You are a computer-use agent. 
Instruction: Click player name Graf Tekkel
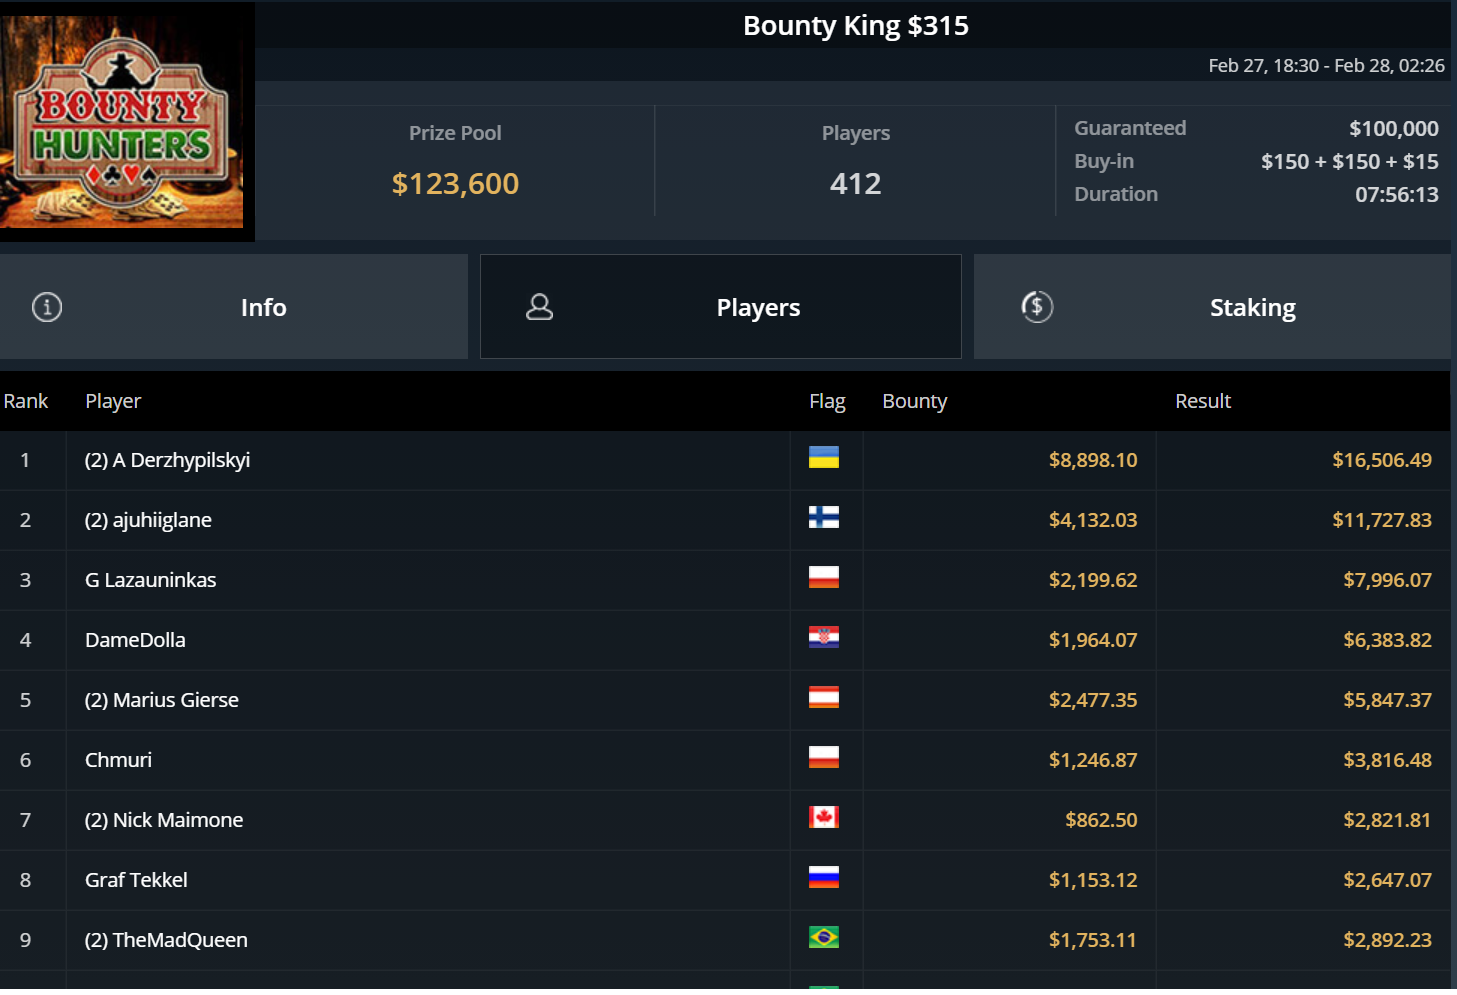click(136, 880)
